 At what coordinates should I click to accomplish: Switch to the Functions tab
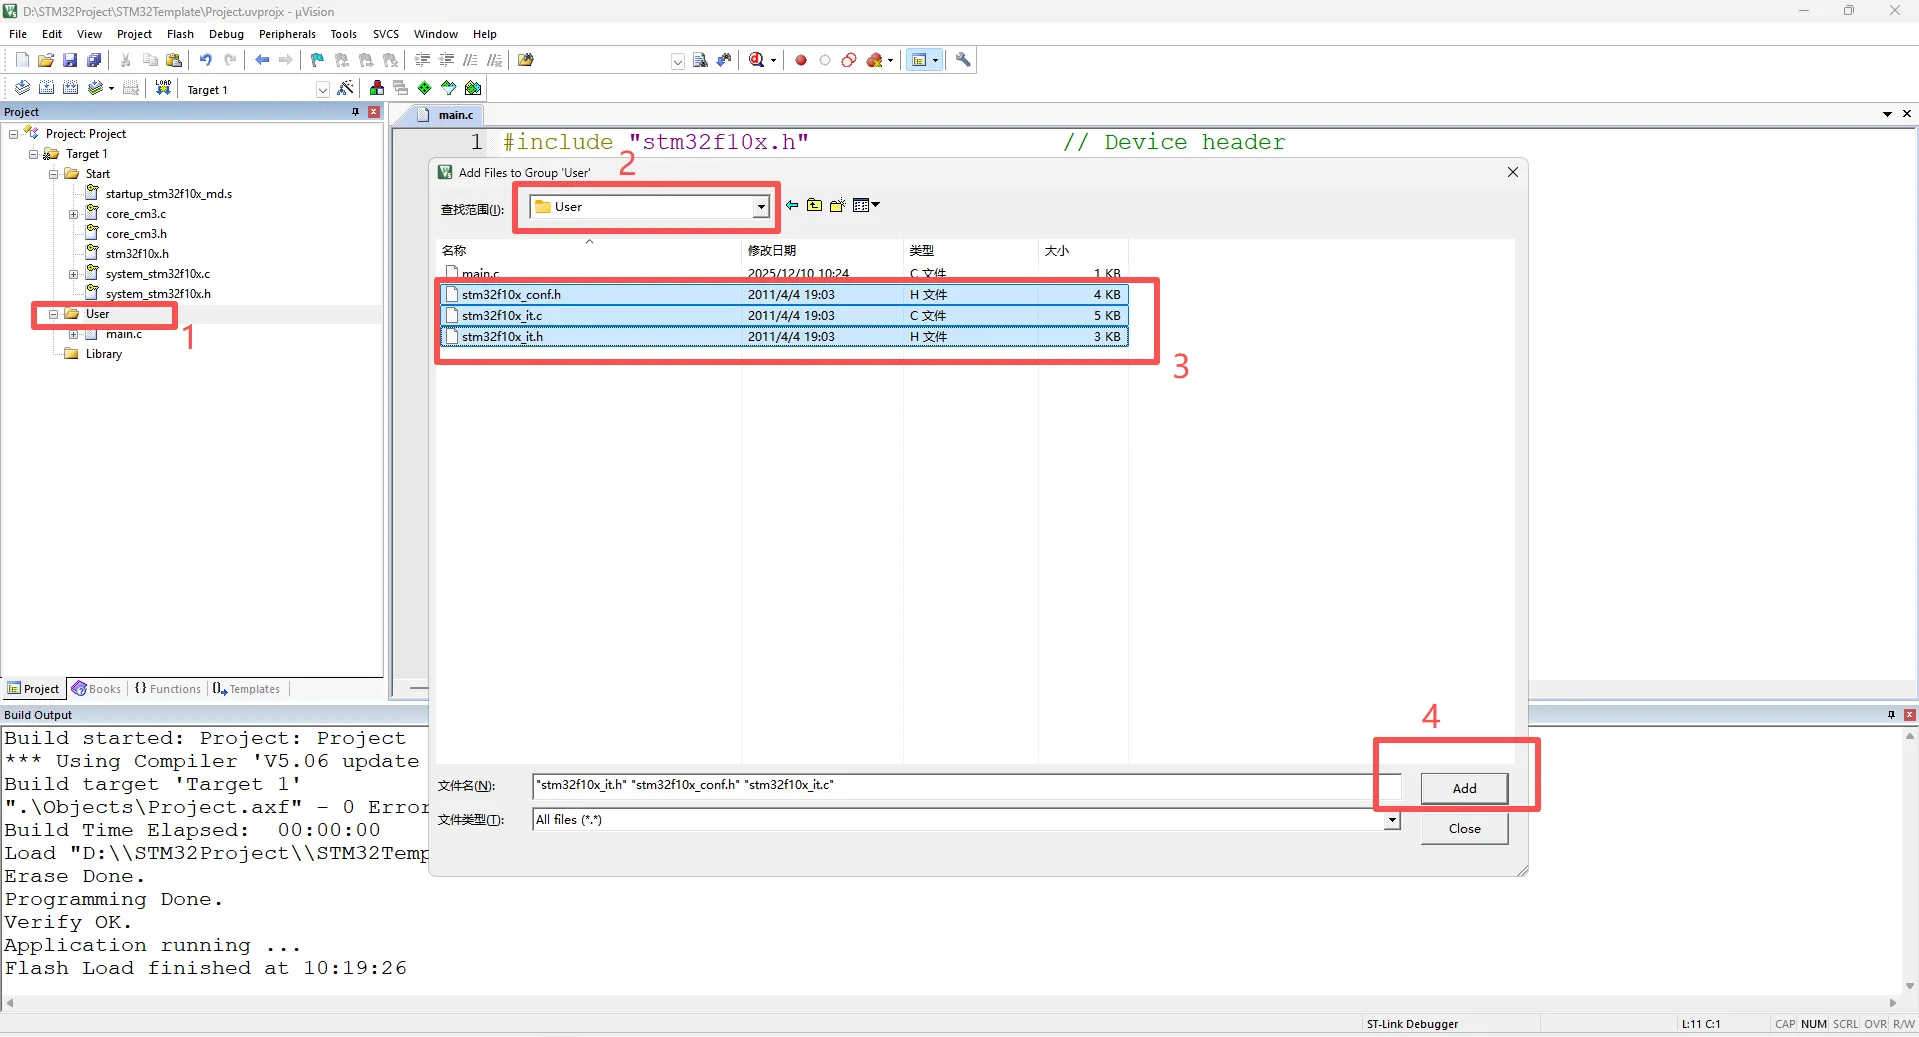[168, 689]
